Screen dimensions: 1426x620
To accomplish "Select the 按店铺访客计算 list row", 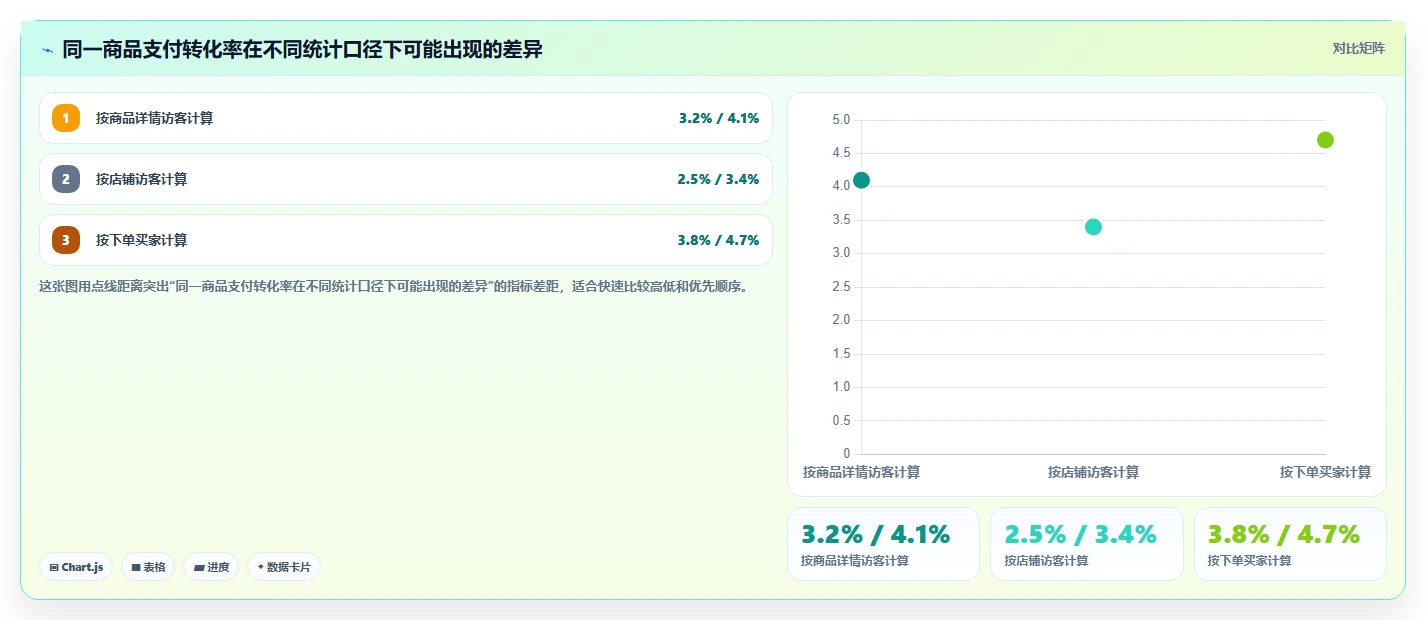I will pos(406,179).
